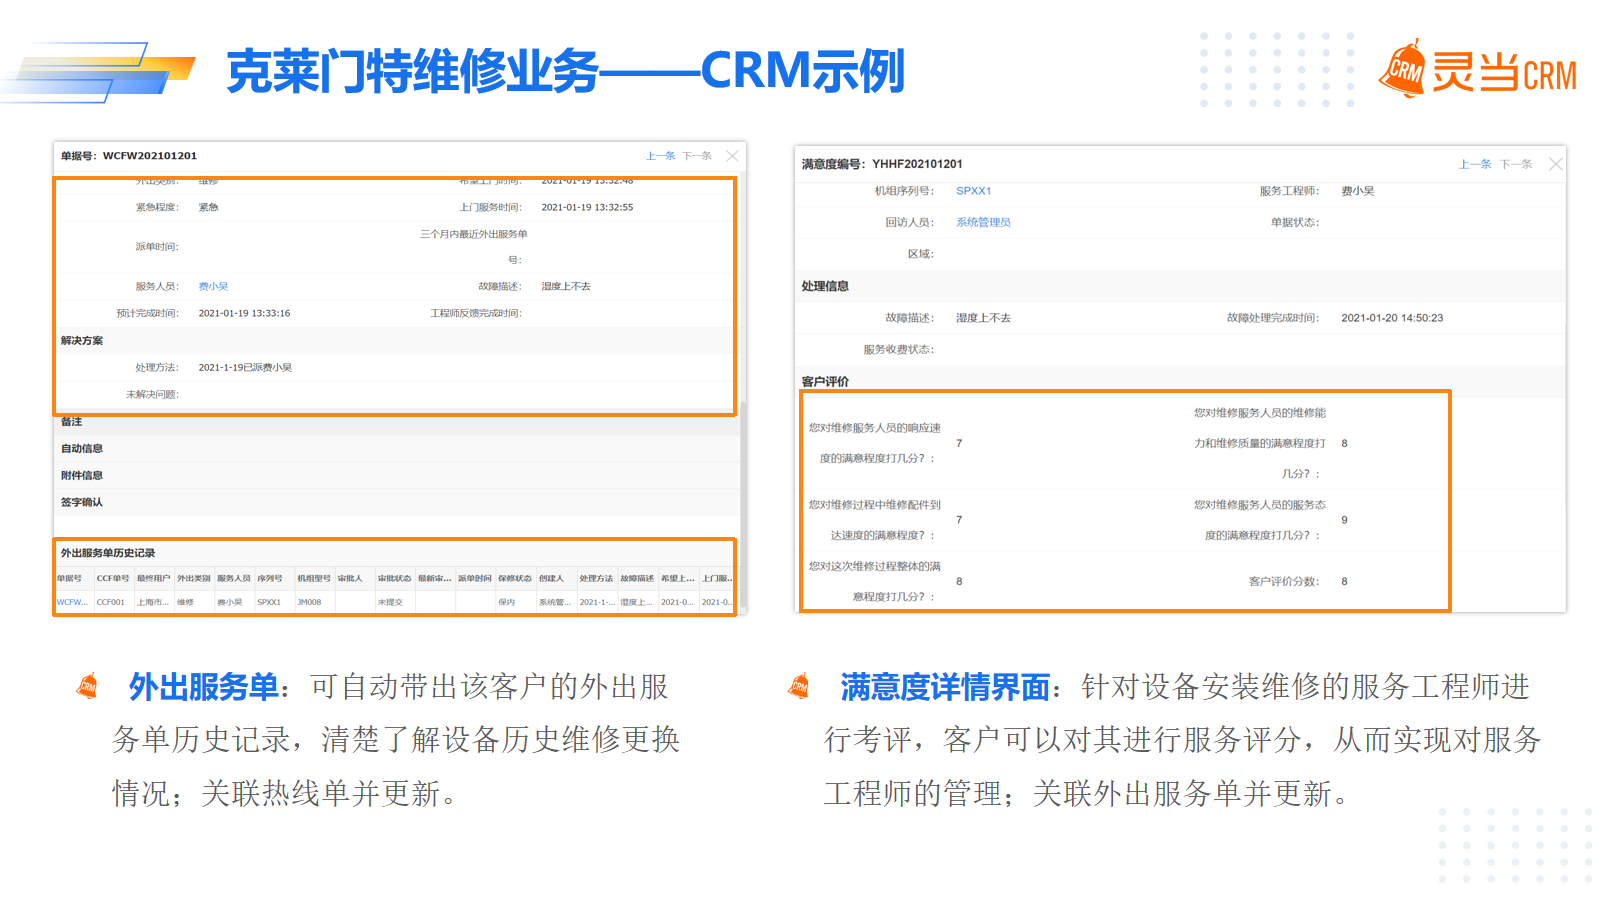Select the 机组型号 column header
Viewport: 1600px width, 900px height.
pyautogui.click(x=315, y=579)
